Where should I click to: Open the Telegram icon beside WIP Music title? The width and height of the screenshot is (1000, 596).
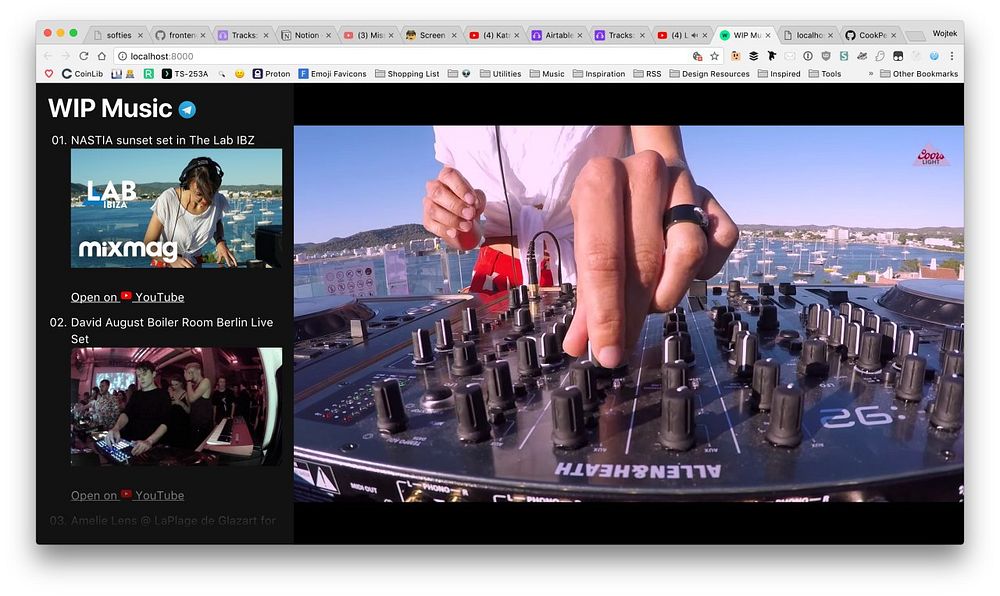coord(187,110)
